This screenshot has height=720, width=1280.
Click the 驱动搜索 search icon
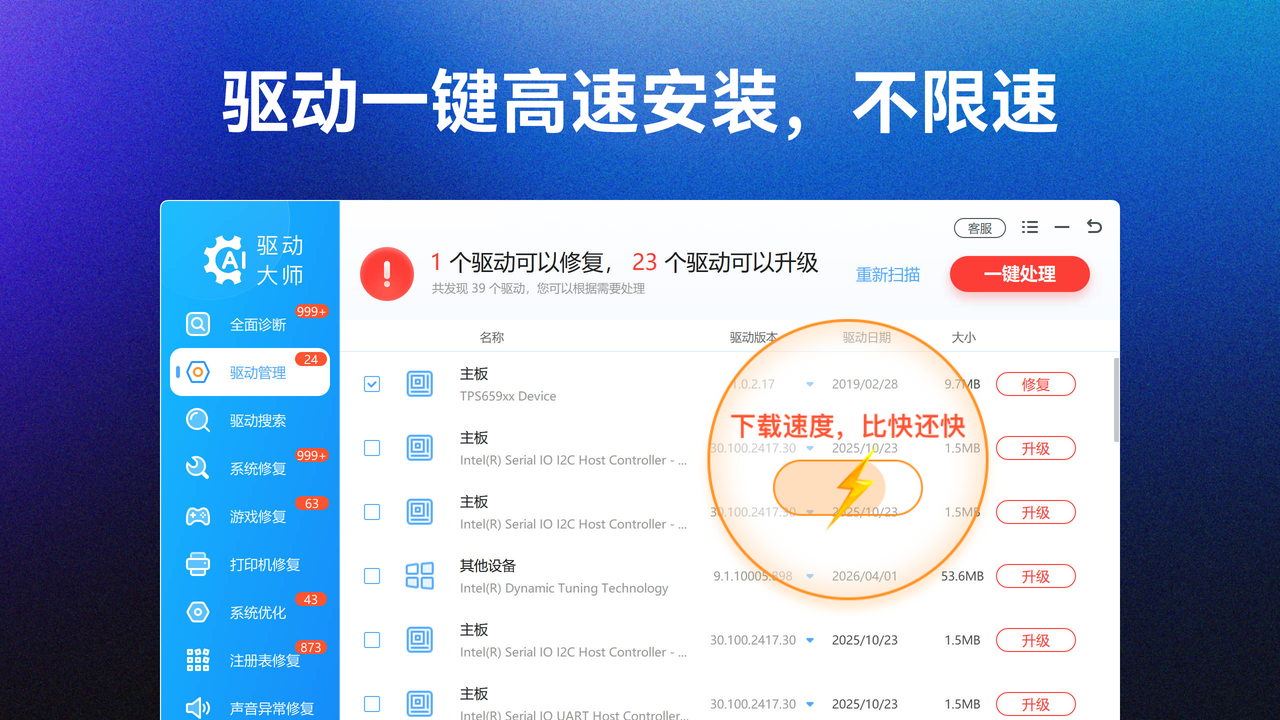click(198, 420)
